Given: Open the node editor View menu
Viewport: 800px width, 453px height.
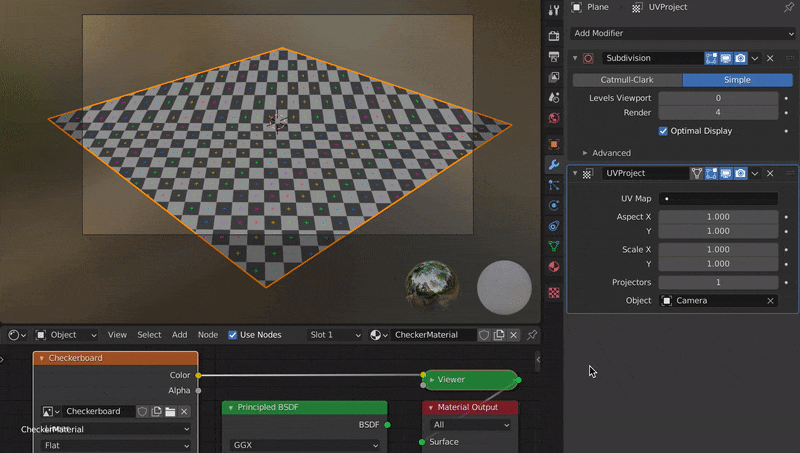Looking at the screenshot, I should (117, 335).
